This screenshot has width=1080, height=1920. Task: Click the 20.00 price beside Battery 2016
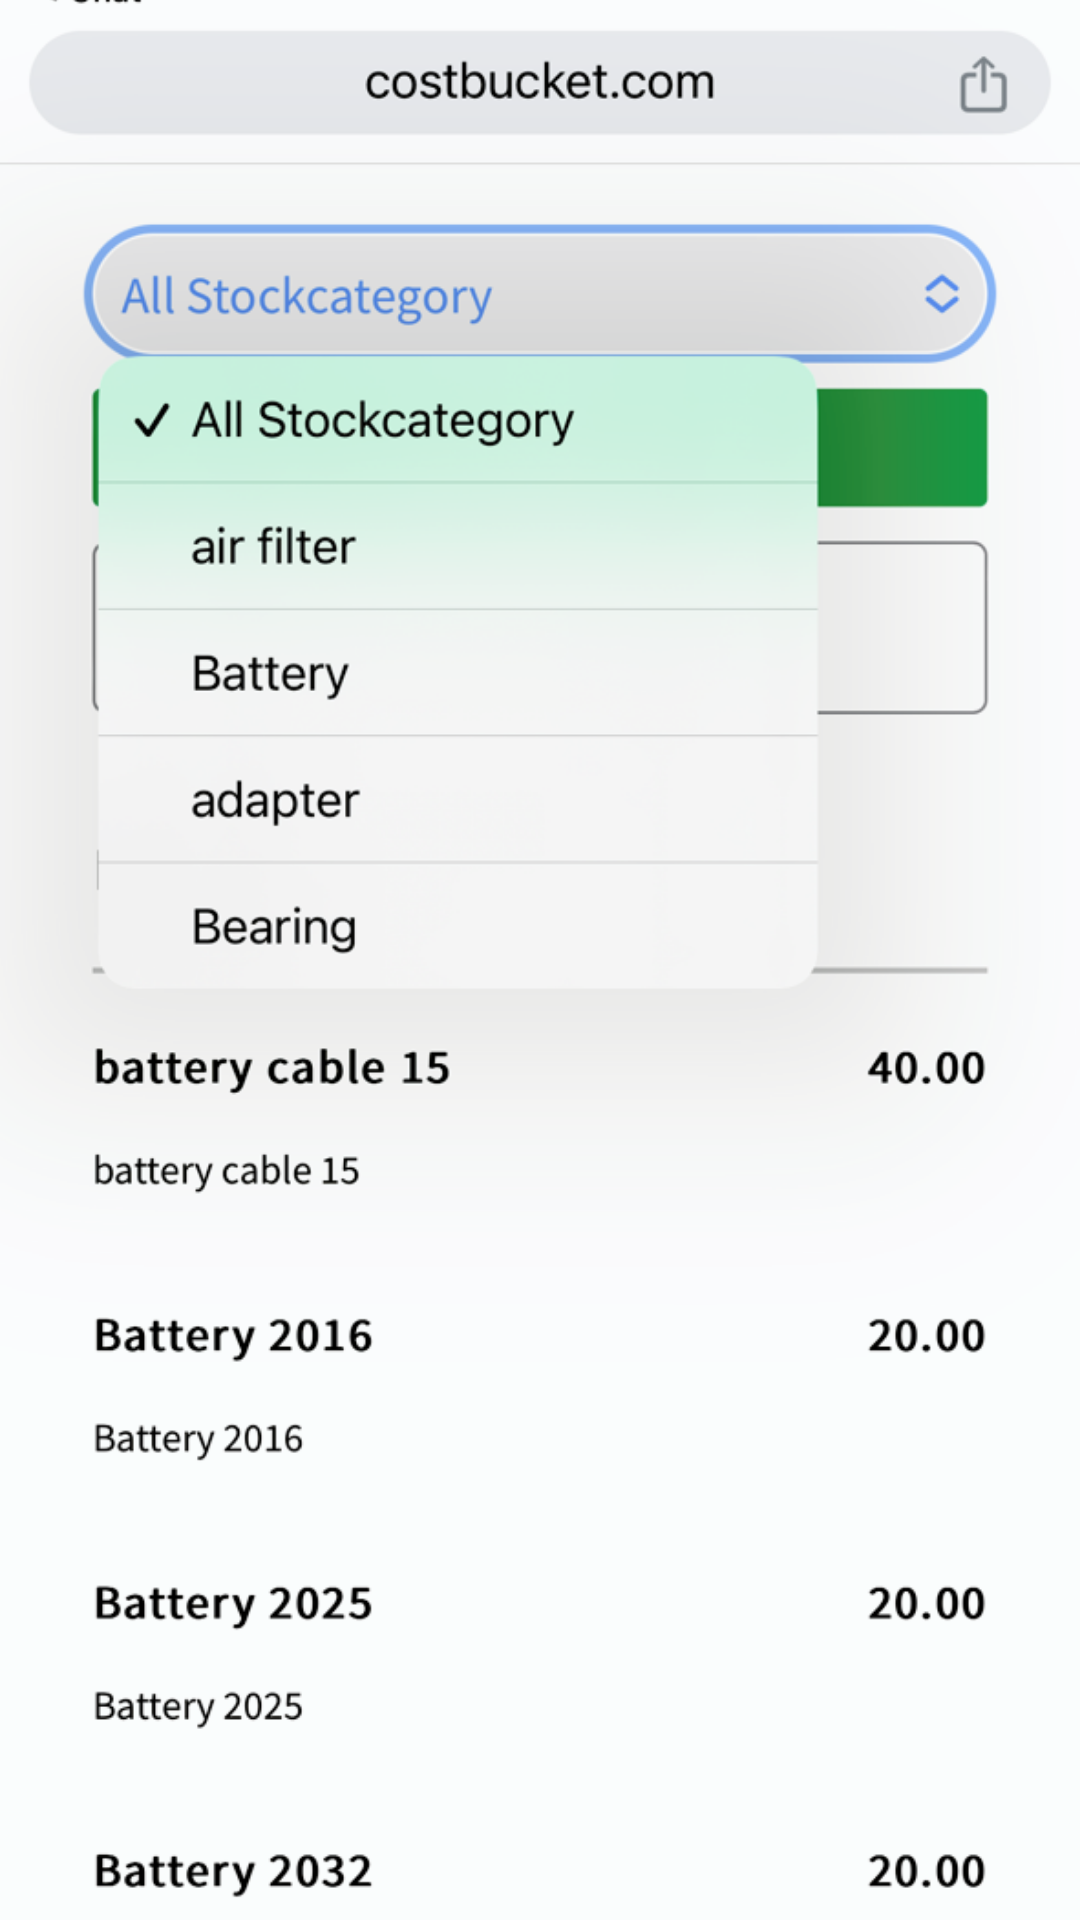tap(926, 1336)
